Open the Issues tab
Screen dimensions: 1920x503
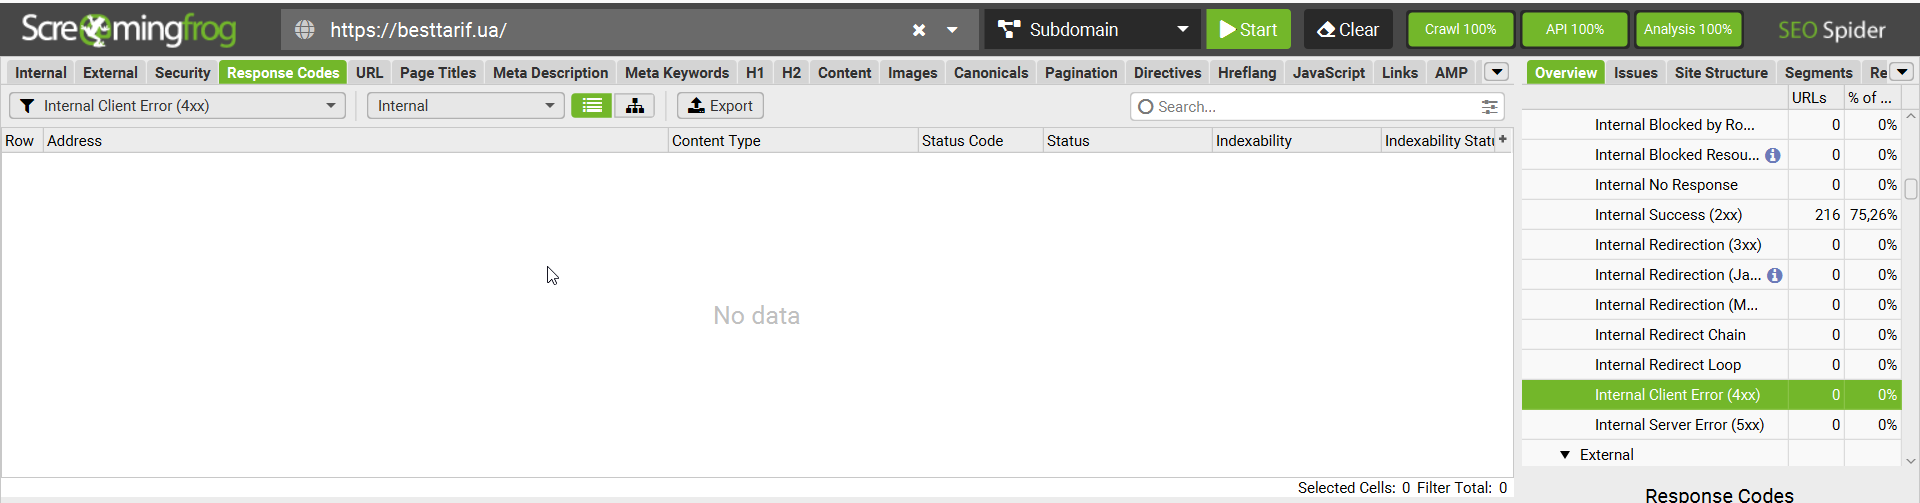point(1636,72)
